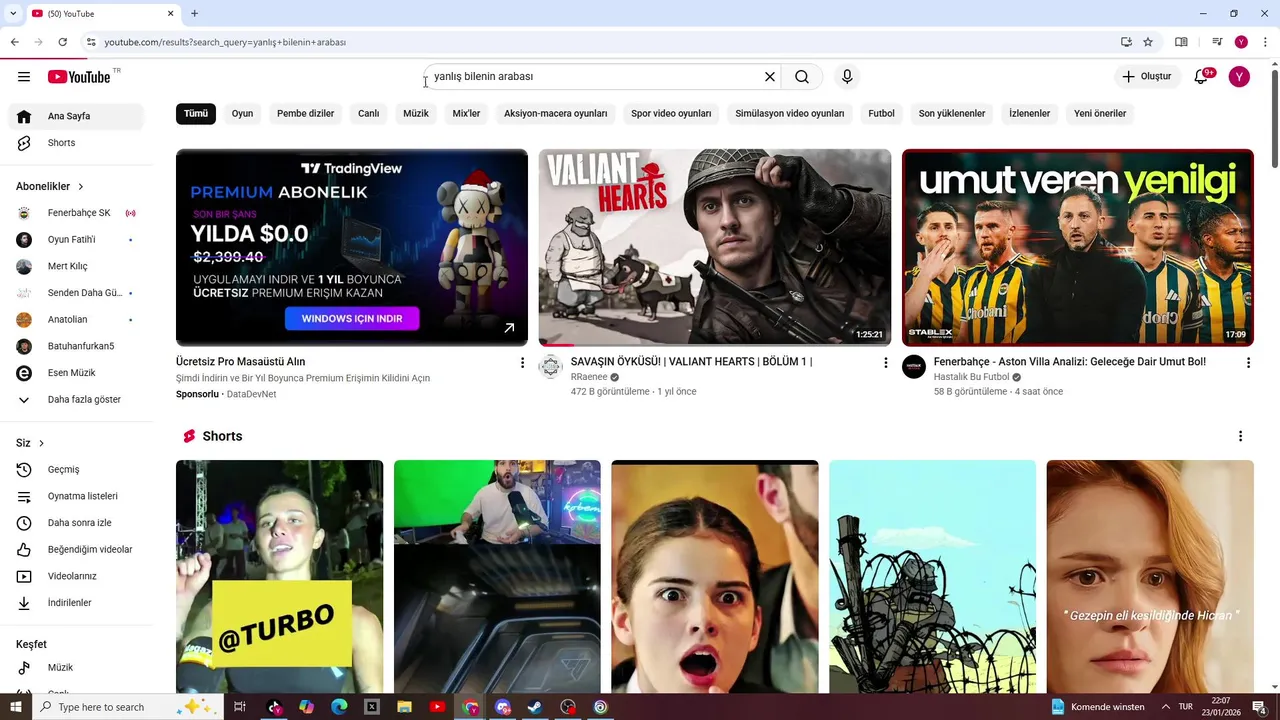Select the Müzik filter chip
This screenshot has width=1280, height=720.
(416, 114)
